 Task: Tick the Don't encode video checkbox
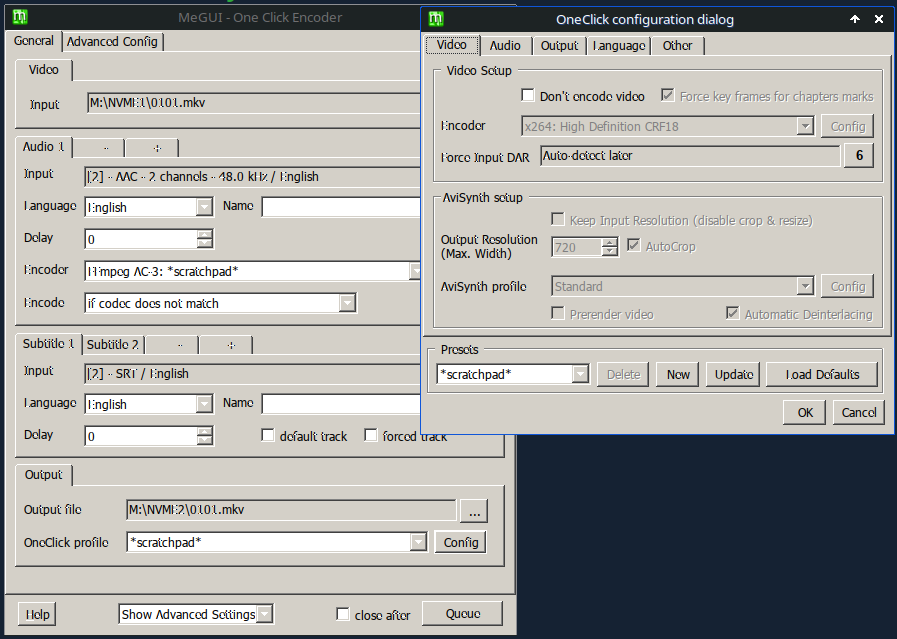tap(527, 96)
